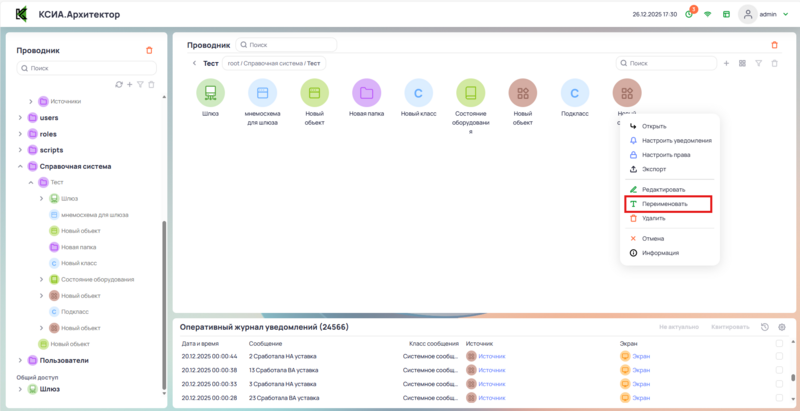Click the history icon in the journal header
This screenshot has height=411, width=800.
point(765,327)
